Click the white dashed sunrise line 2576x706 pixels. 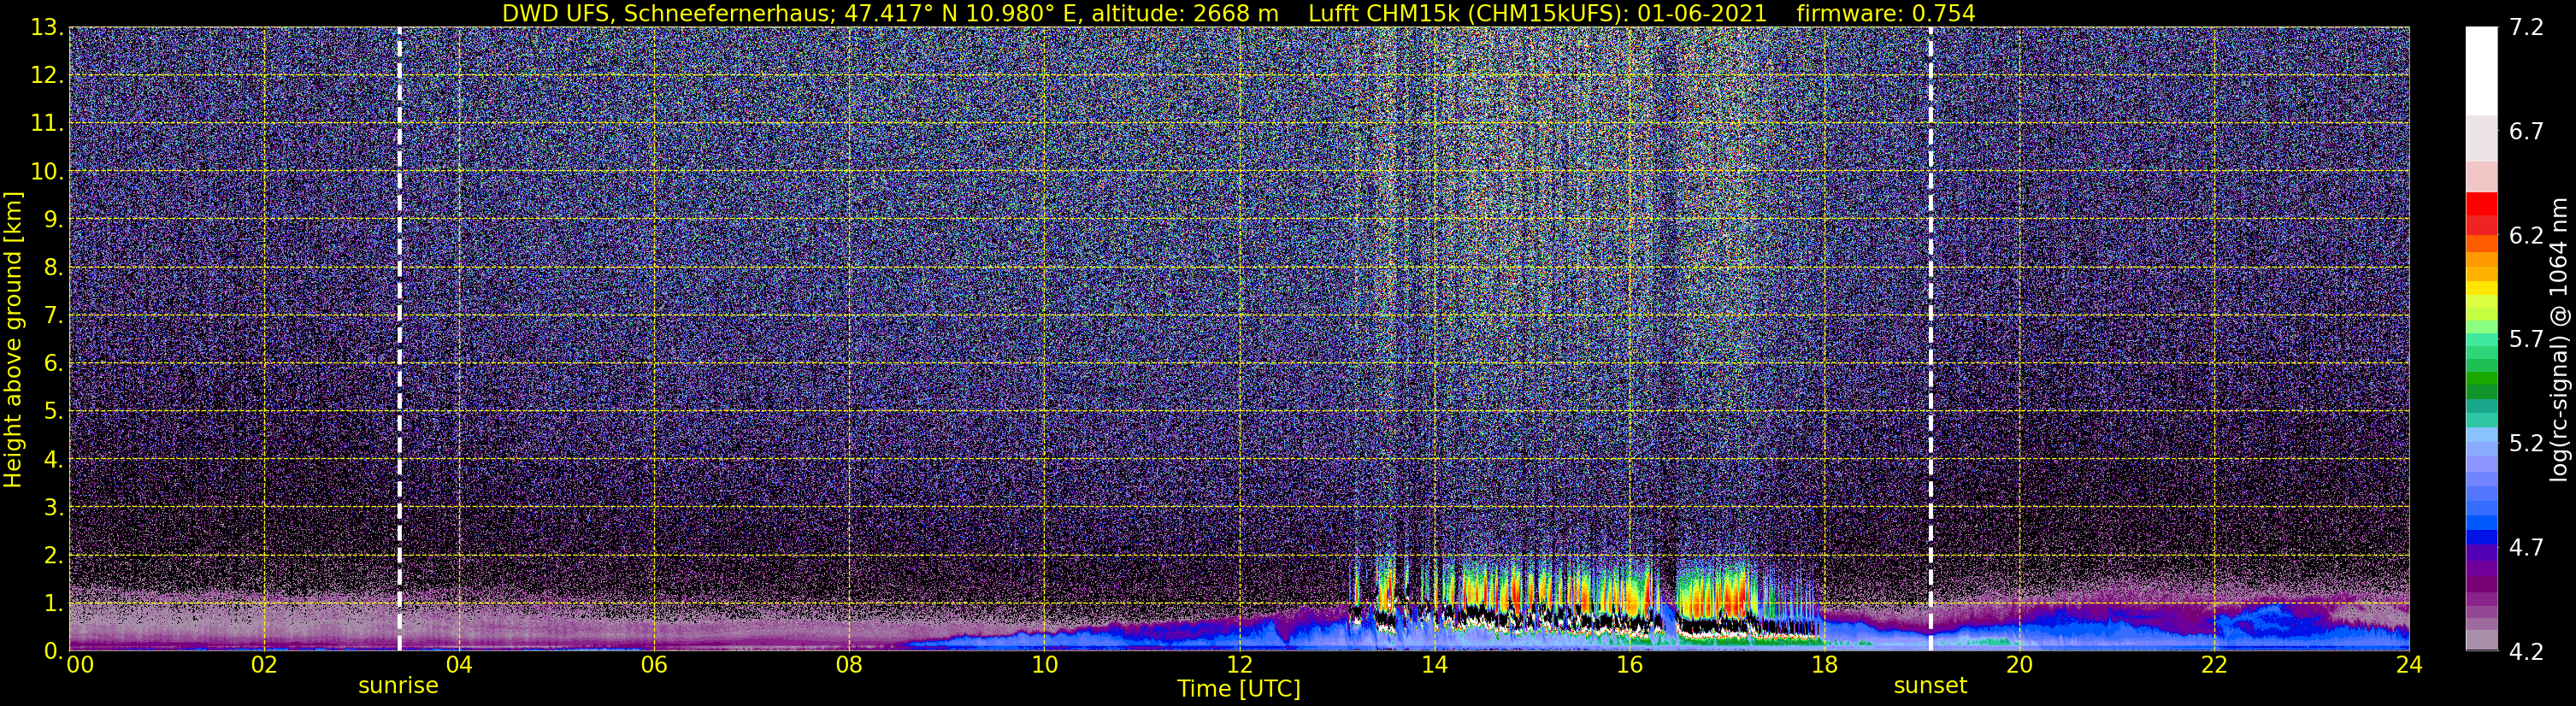click(x=399, y=339)
